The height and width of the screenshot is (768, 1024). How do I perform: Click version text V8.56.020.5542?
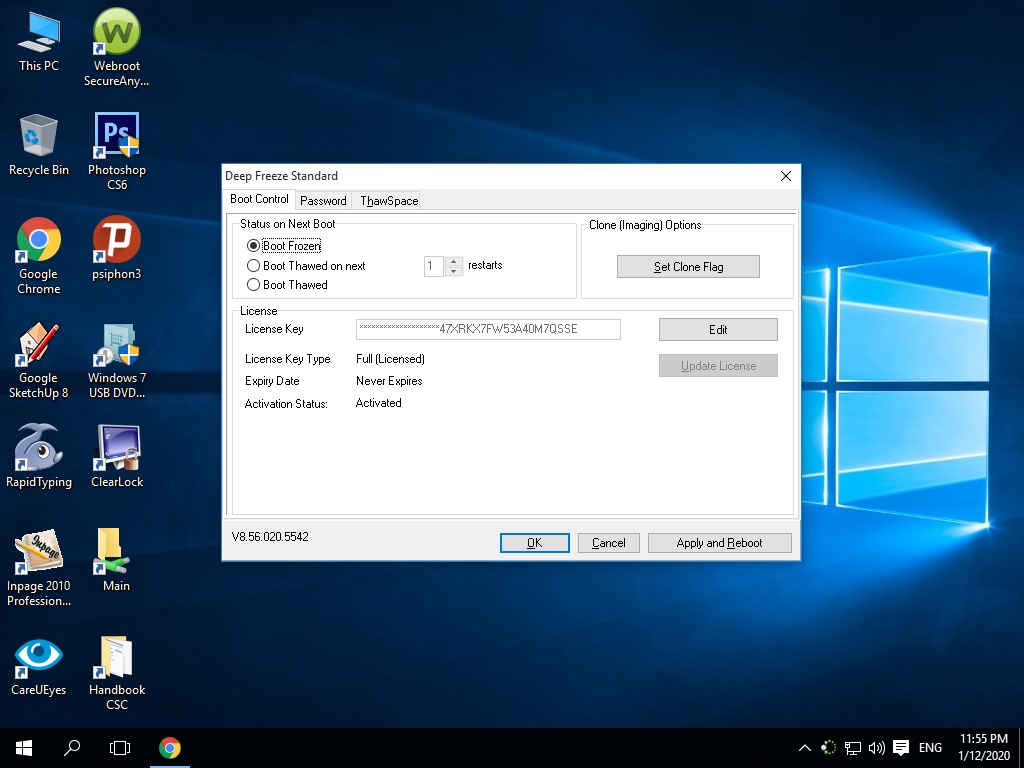click(270, 537)
